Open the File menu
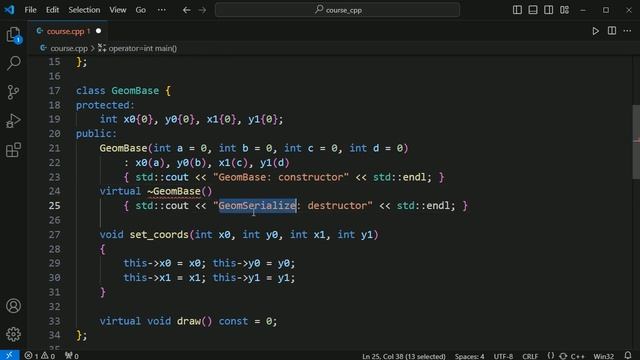 [x=30, y=10]
